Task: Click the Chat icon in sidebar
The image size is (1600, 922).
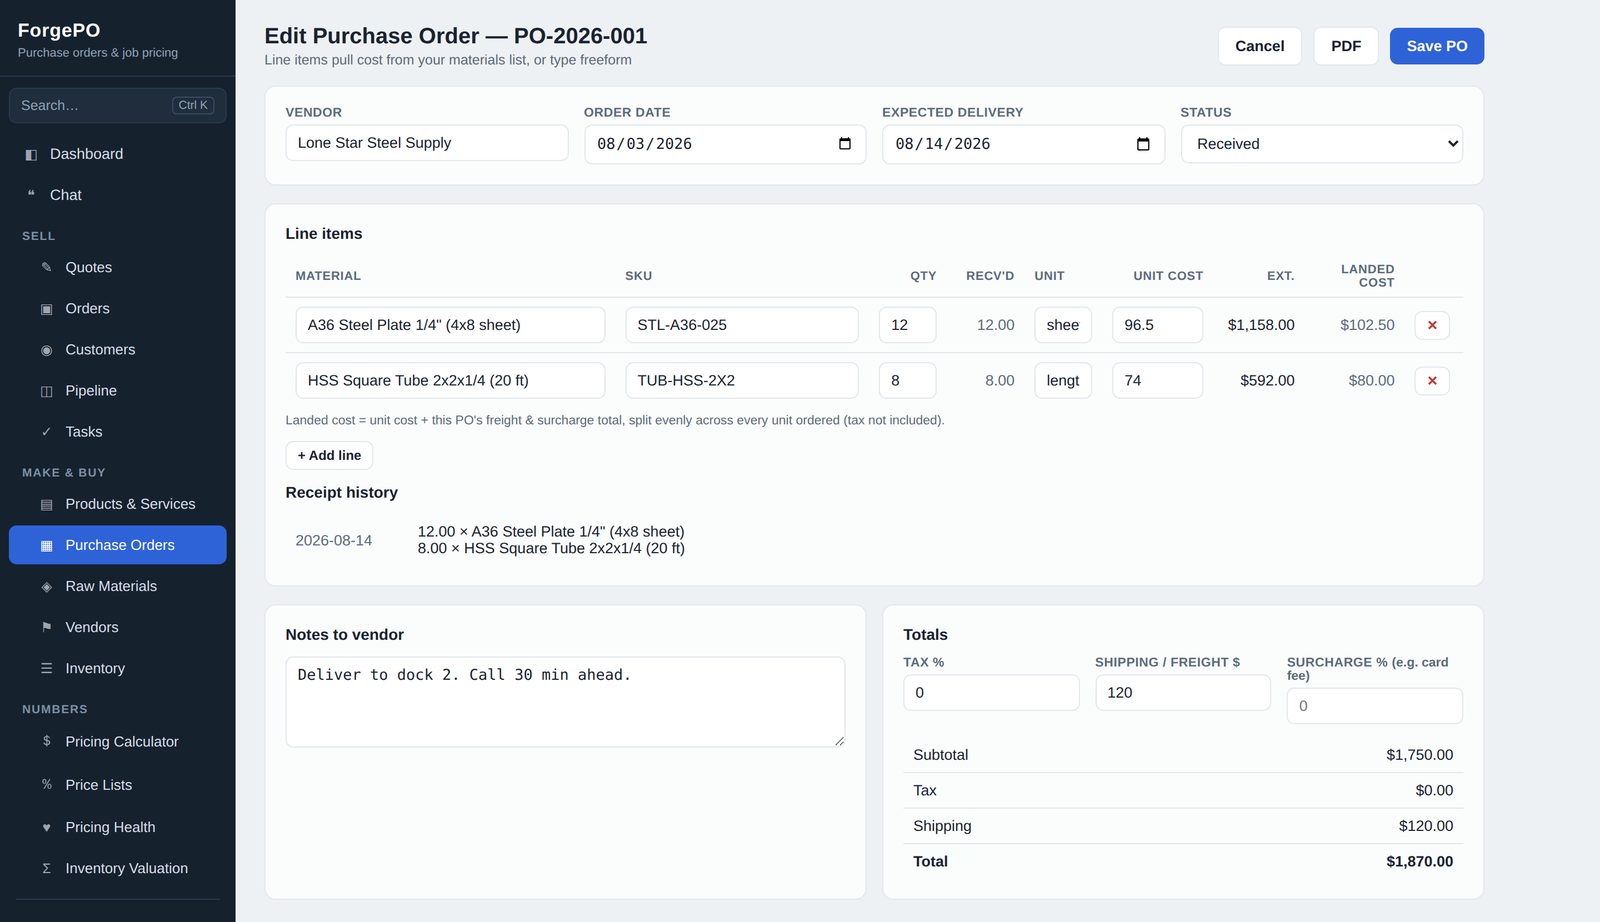Action: tap(31, 195)
